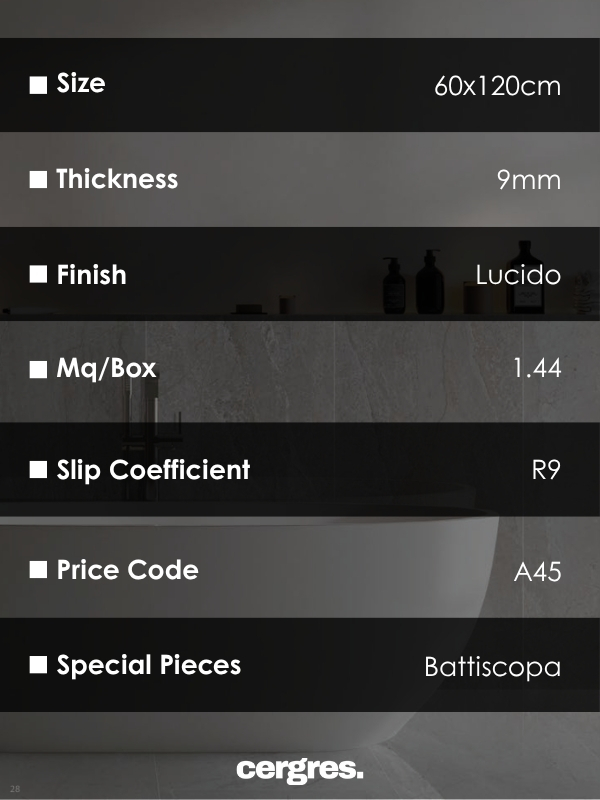Click the square bullet beside Special Pieces
Image resolution: width=600 pixels, height=800 pixels.
(x=38, y=665)
